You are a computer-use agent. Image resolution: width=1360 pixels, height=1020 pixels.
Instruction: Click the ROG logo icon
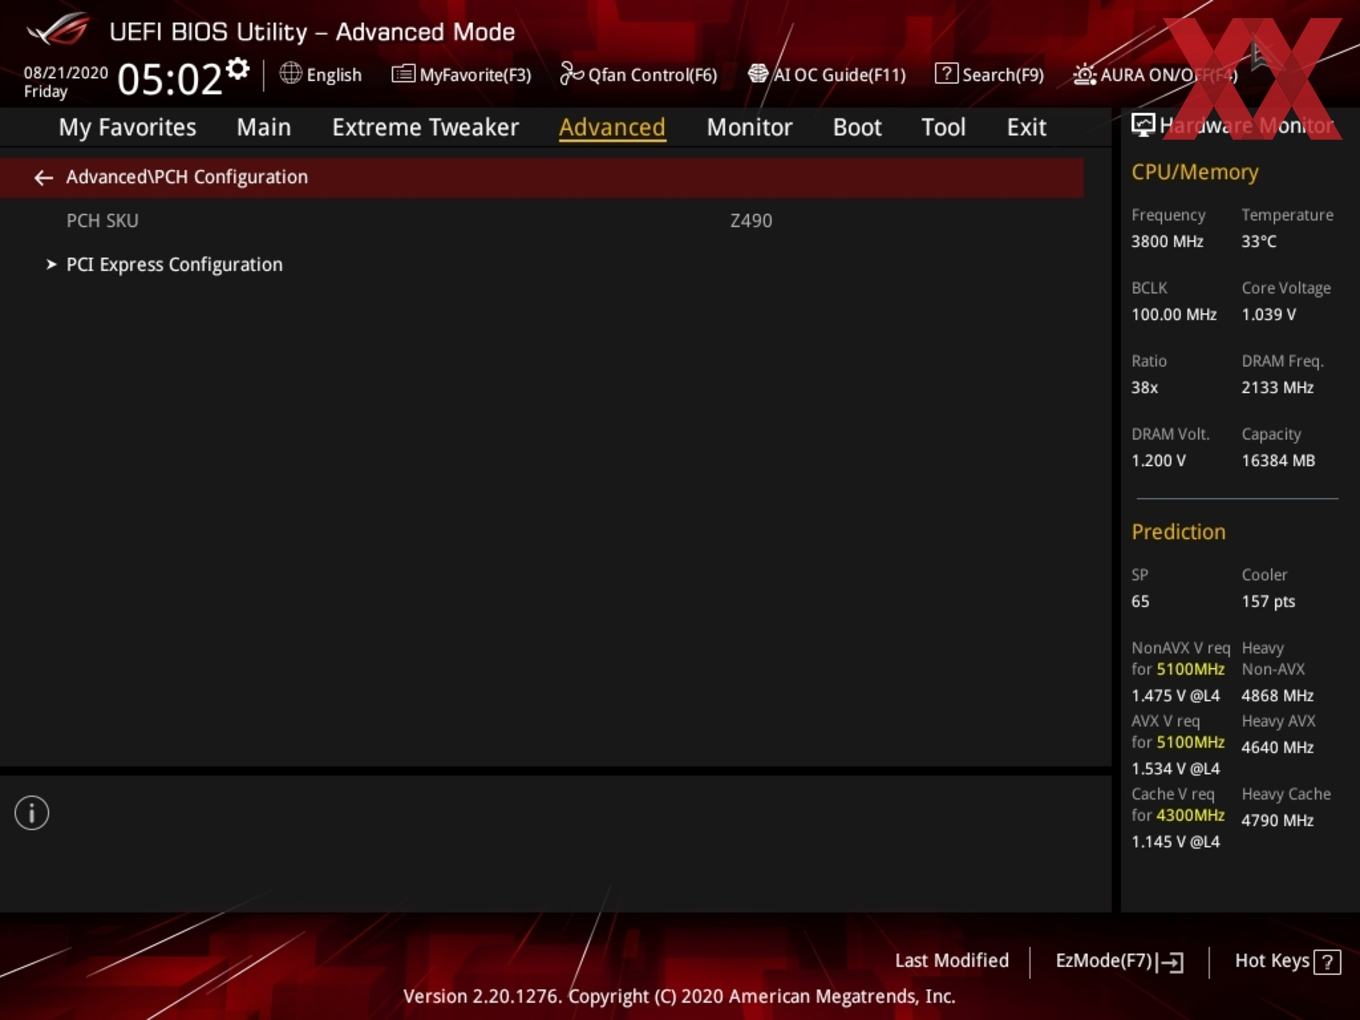[58, 29]
